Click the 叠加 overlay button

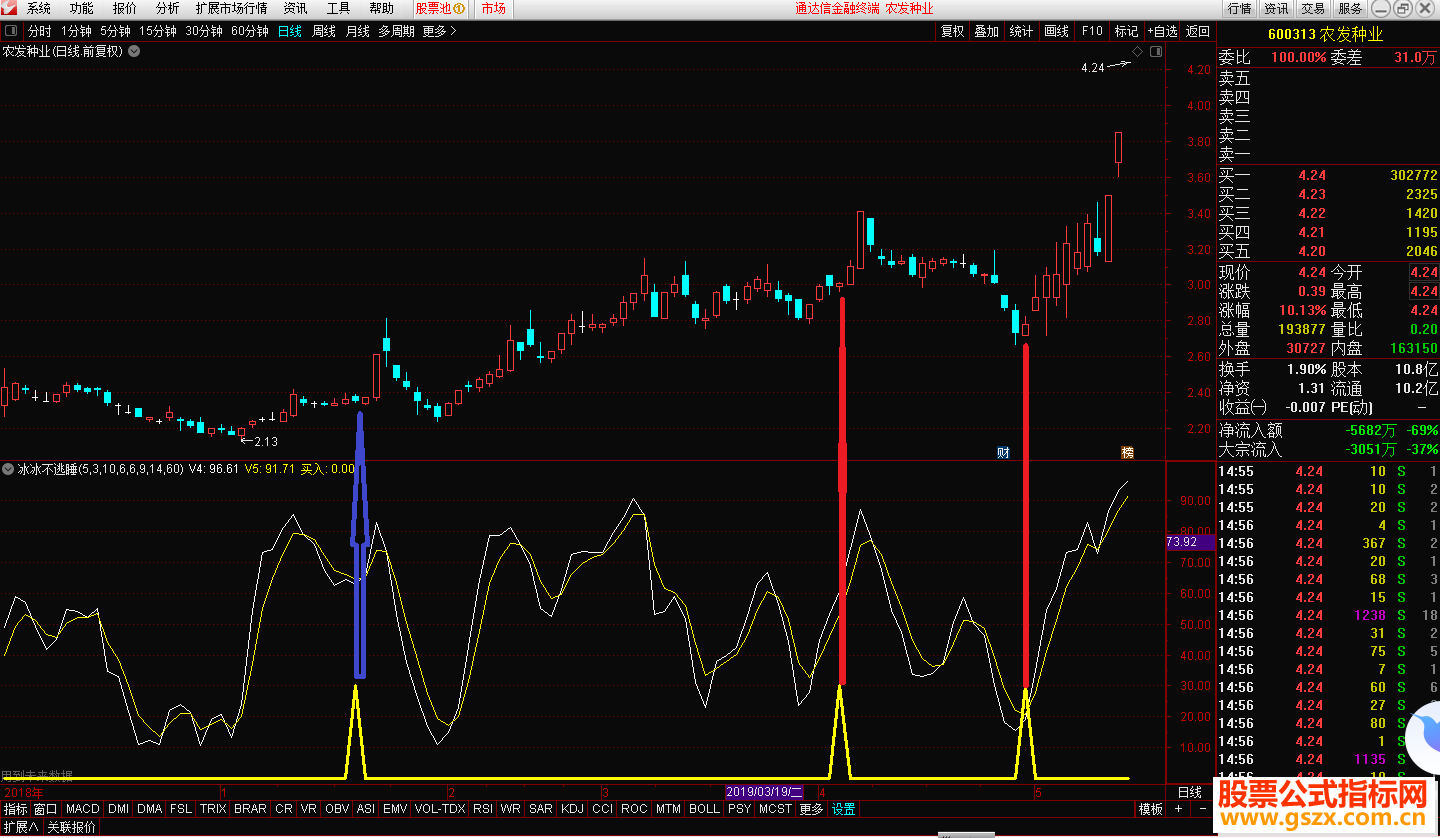click(x=987, y=31)
